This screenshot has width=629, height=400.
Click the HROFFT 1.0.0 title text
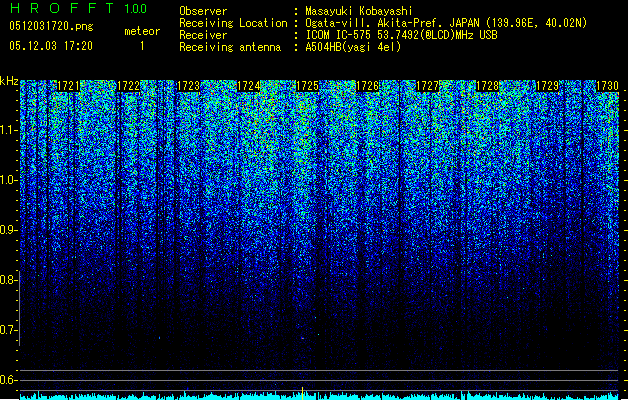(x=78, y=8)
